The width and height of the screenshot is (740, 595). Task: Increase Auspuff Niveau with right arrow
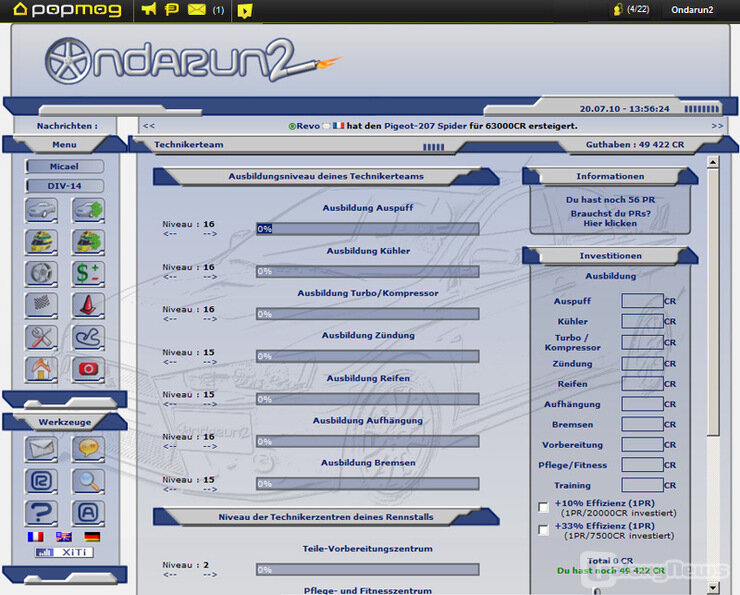pyautogui.click(x=210, y=234)
